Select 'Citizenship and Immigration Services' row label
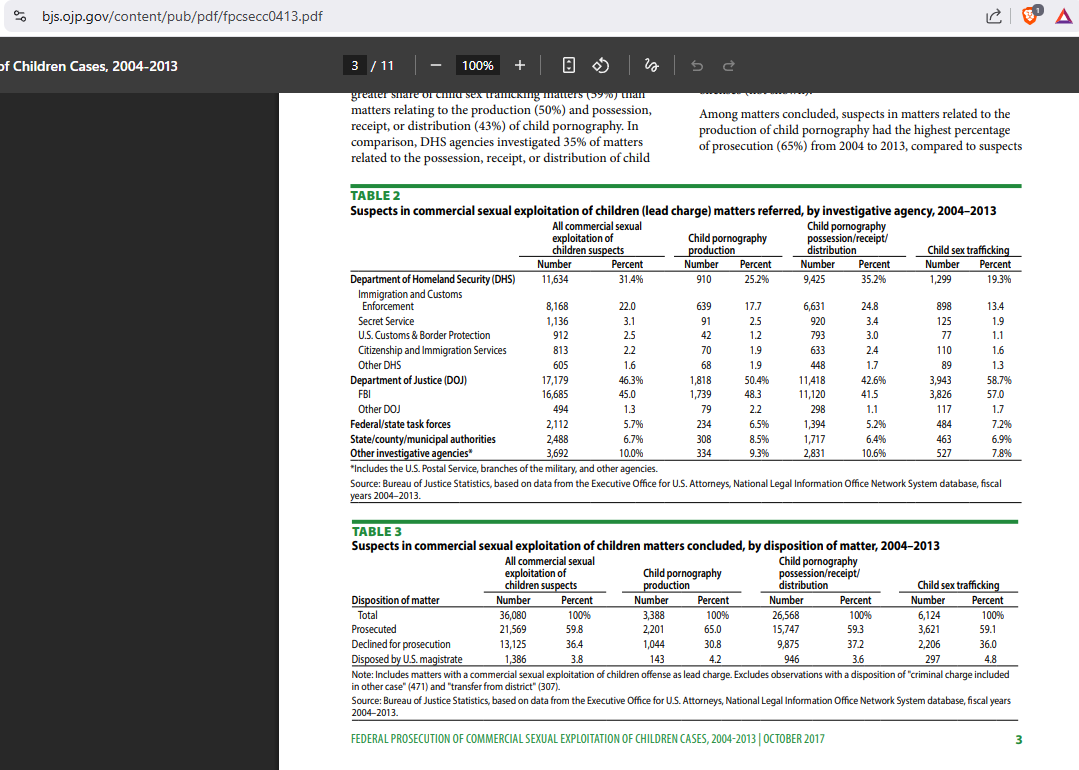Image resolution: width=1079 pixels, height=770 pixels. coord(432,350)
